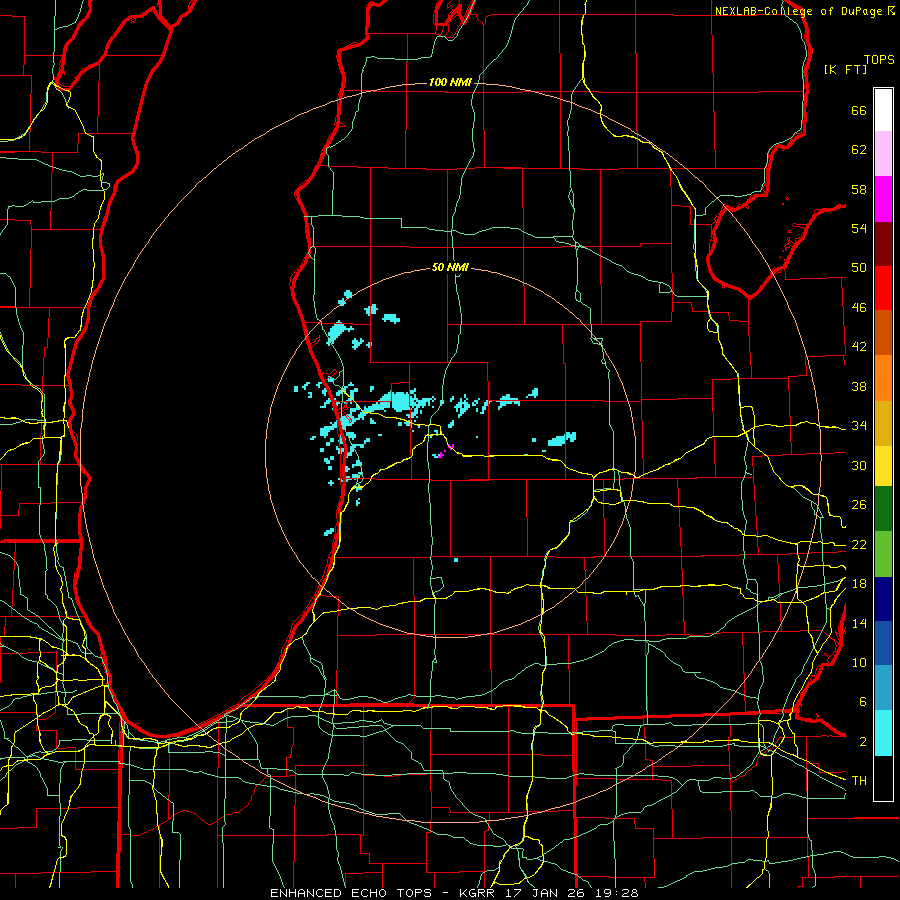900x900 pixels.
Task: Click the 54 label on the legend
Action: (859, 228)
